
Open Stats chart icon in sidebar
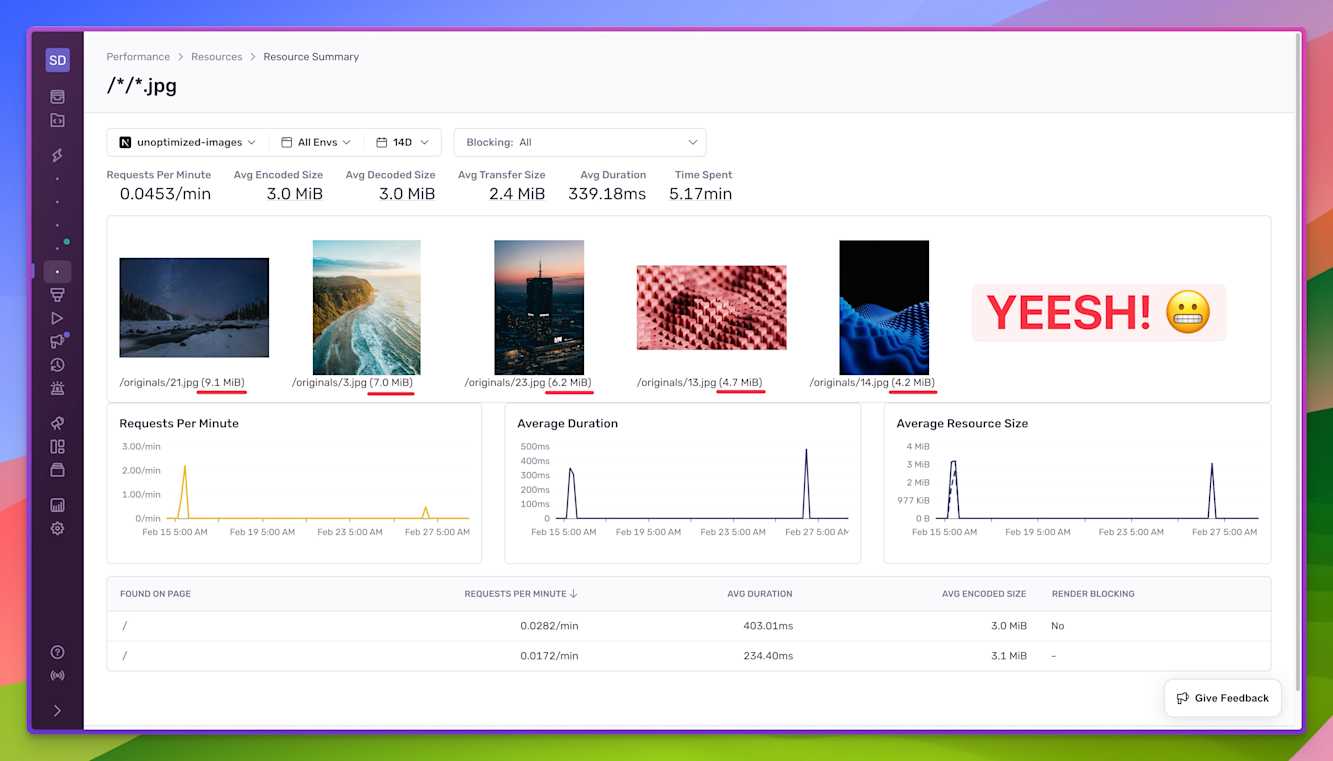(57, 505)
